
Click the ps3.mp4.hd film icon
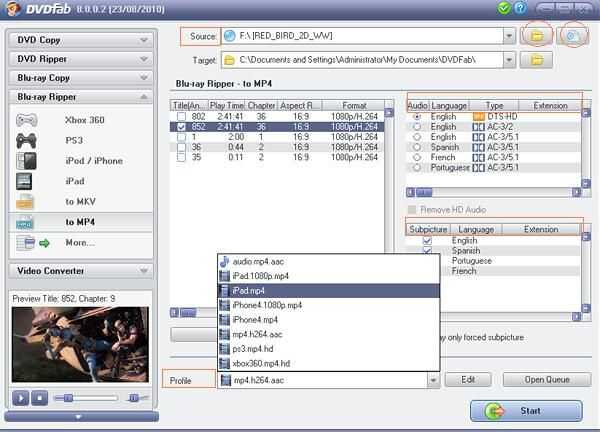225,349
